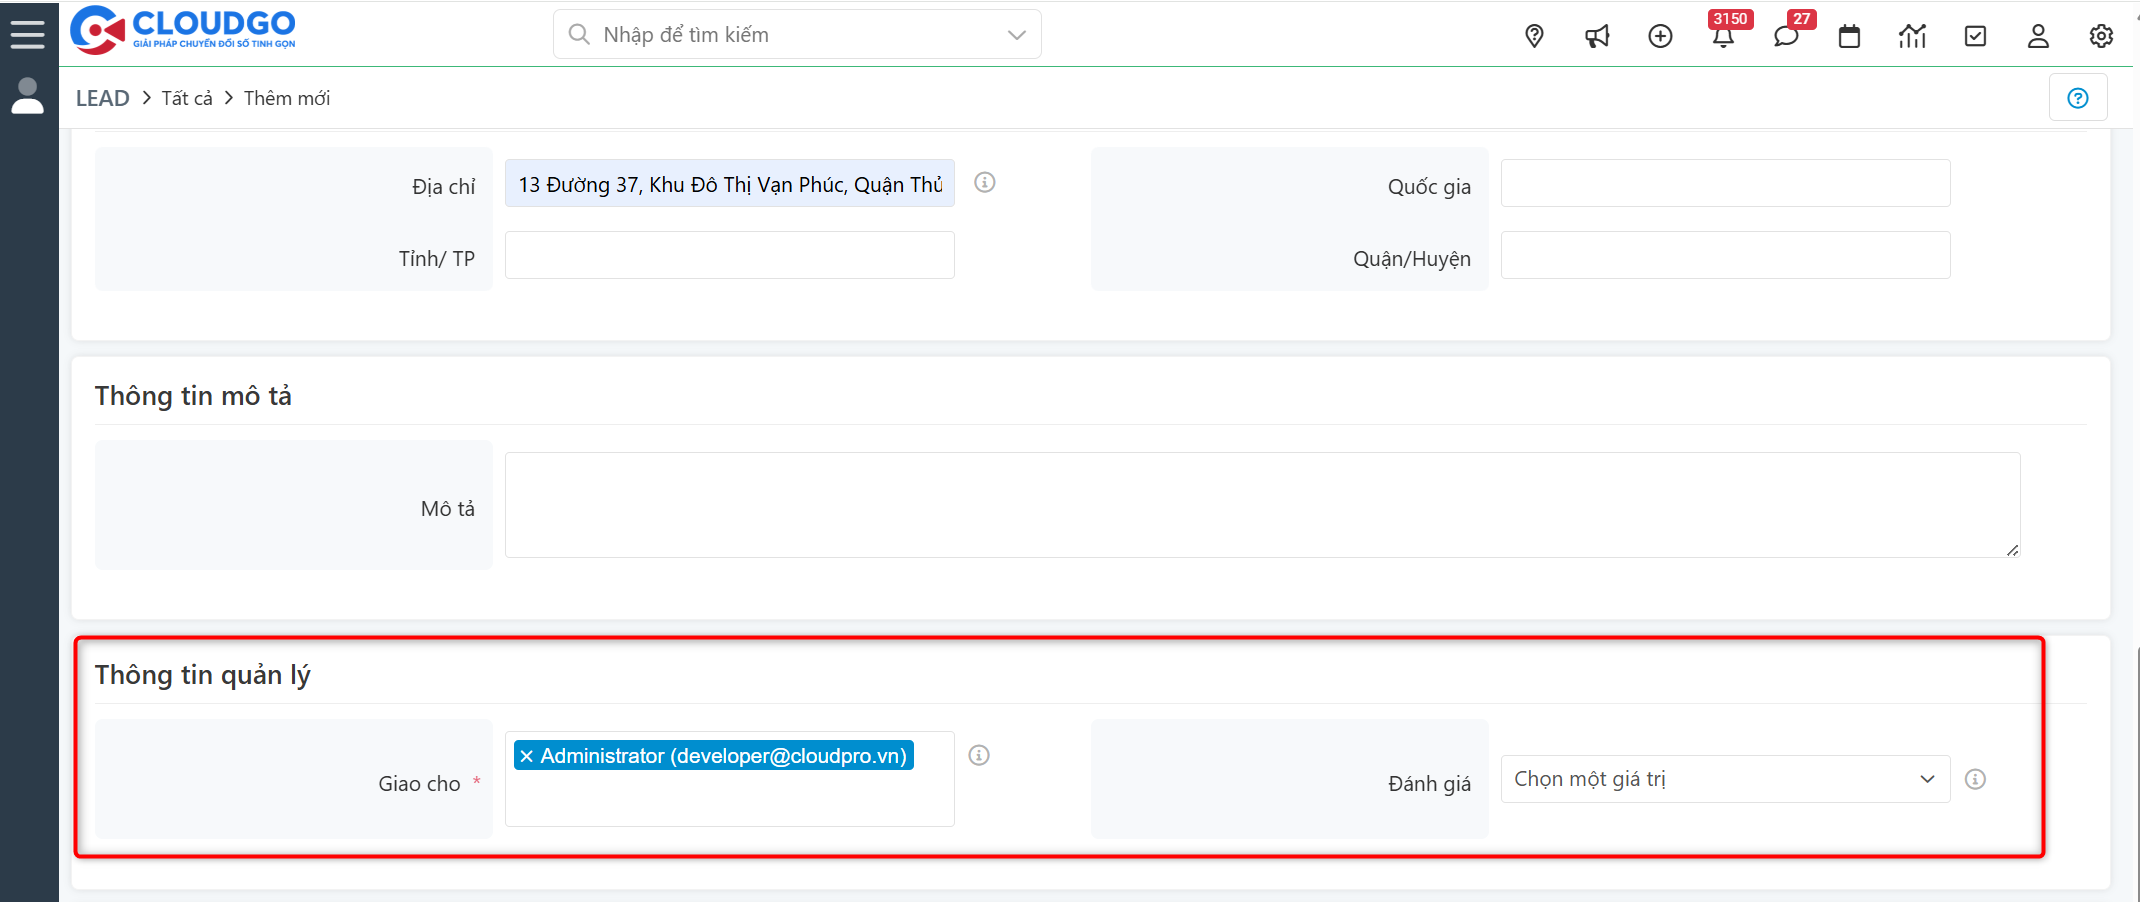Click the quick-create plus icon
This screenshot has height=902, width=2140.
[1660, 35]
